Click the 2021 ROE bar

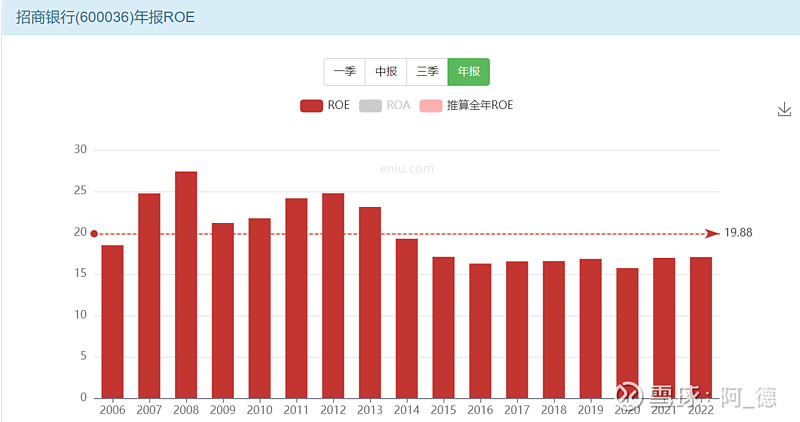(664, 328)
